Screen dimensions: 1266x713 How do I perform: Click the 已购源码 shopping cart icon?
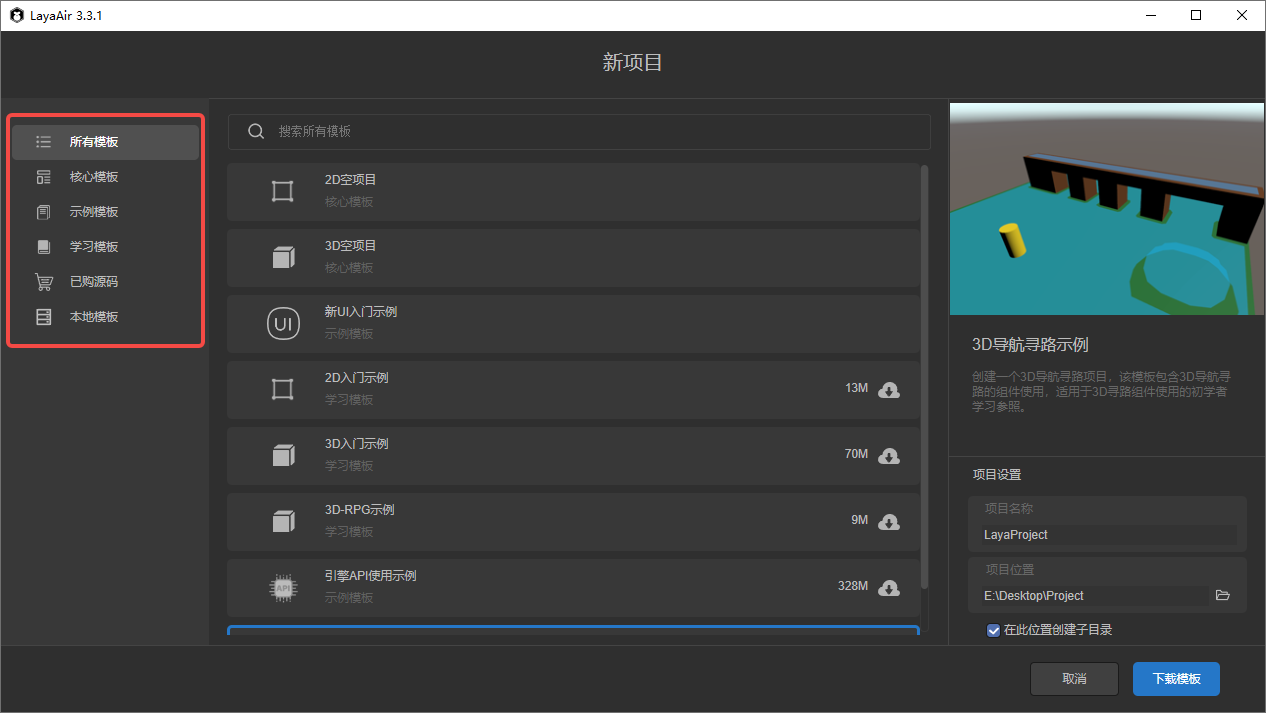pos(43,282)
